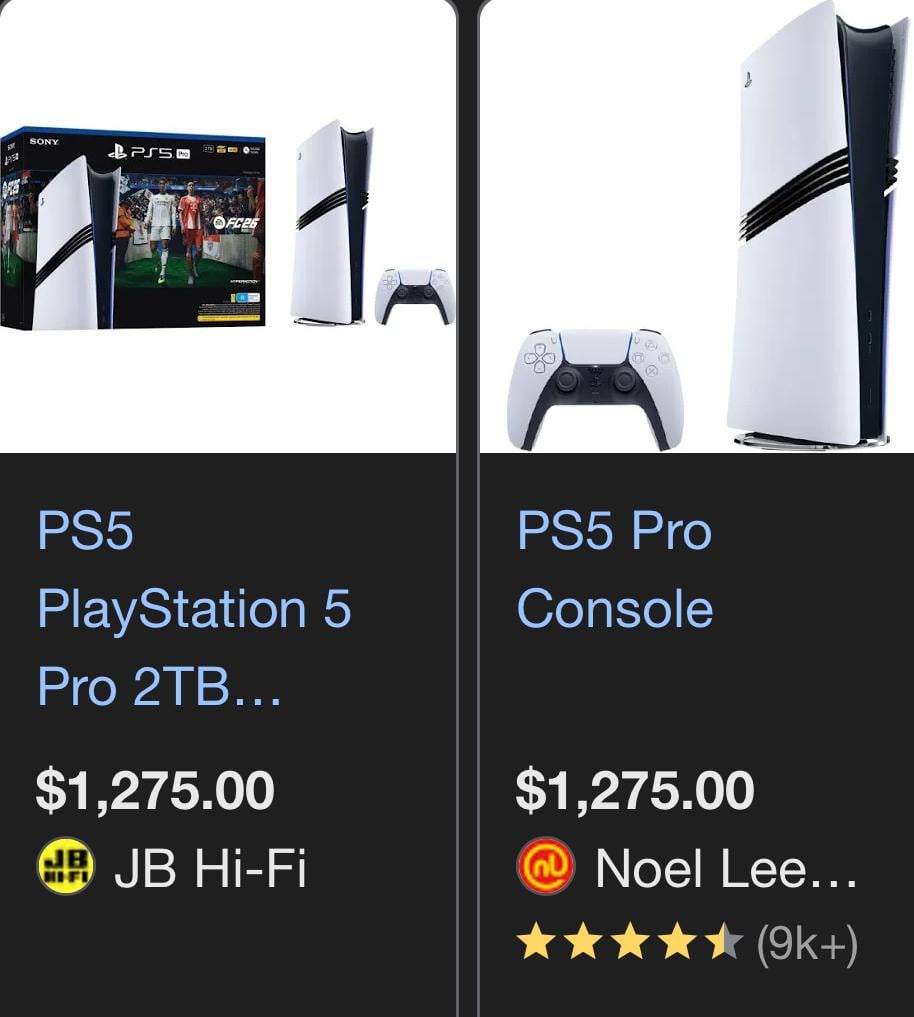Image resolution: width=914 pixels, height=1017 pixels.
Task: Open the JB Hi-Fi store logo icon
Action: click(x=66, y=867)
